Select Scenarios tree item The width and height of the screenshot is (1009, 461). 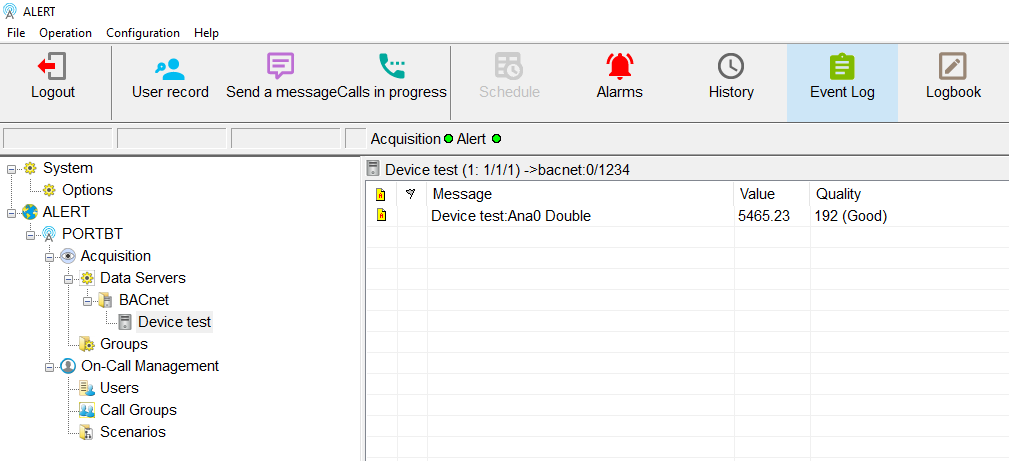(132, 432)
